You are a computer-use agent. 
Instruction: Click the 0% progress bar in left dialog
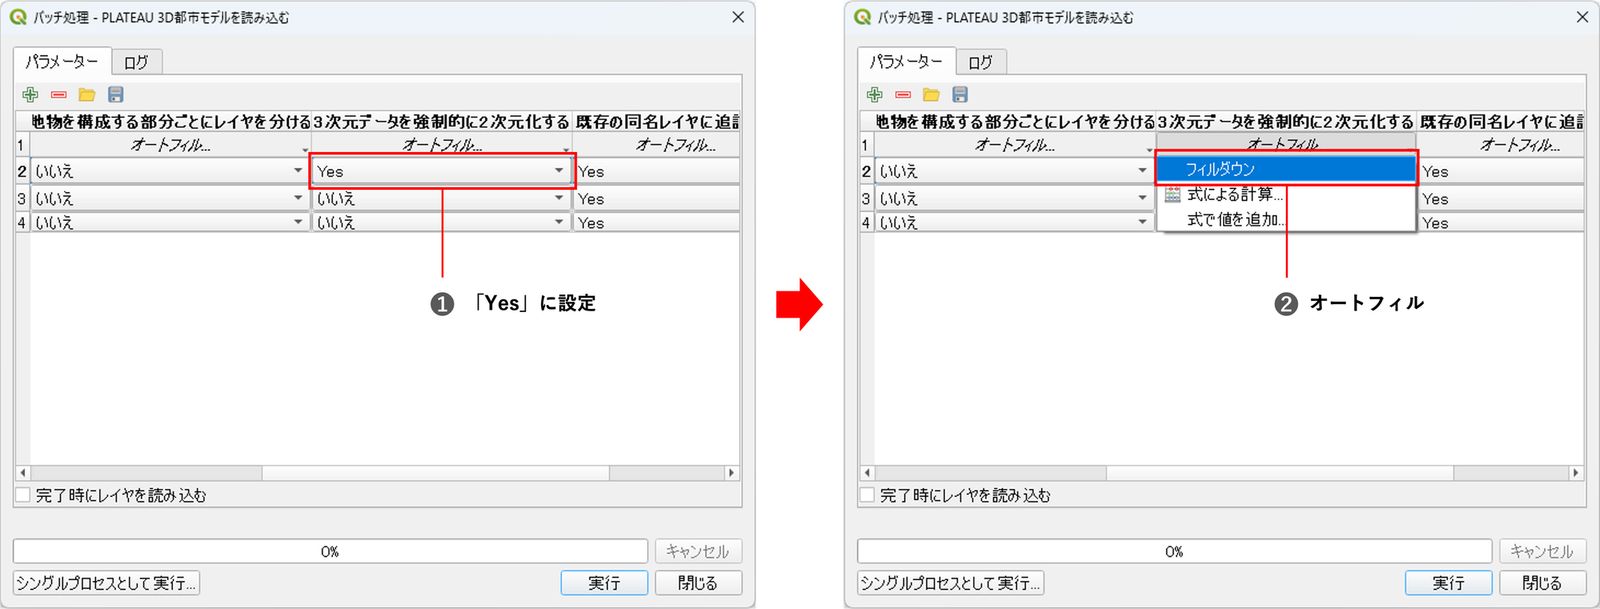tap(330, 551)
